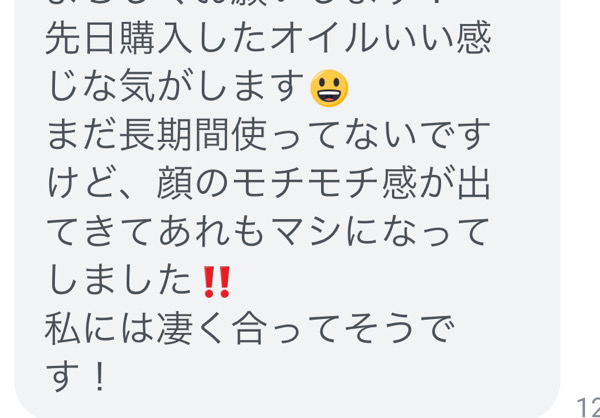Click the text "先日購入した" in message
The height and width of the screenshot is (418, 600).
(157, 38)
